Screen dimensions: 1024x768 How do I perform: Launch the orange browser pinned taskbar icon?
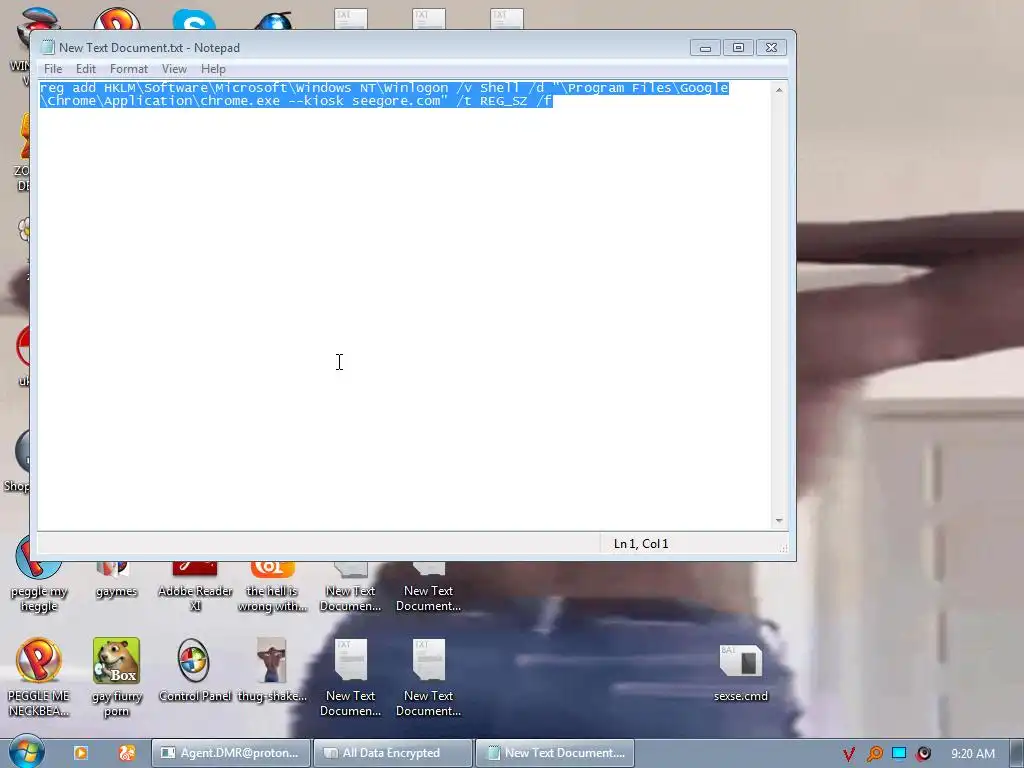pos(127,753)
